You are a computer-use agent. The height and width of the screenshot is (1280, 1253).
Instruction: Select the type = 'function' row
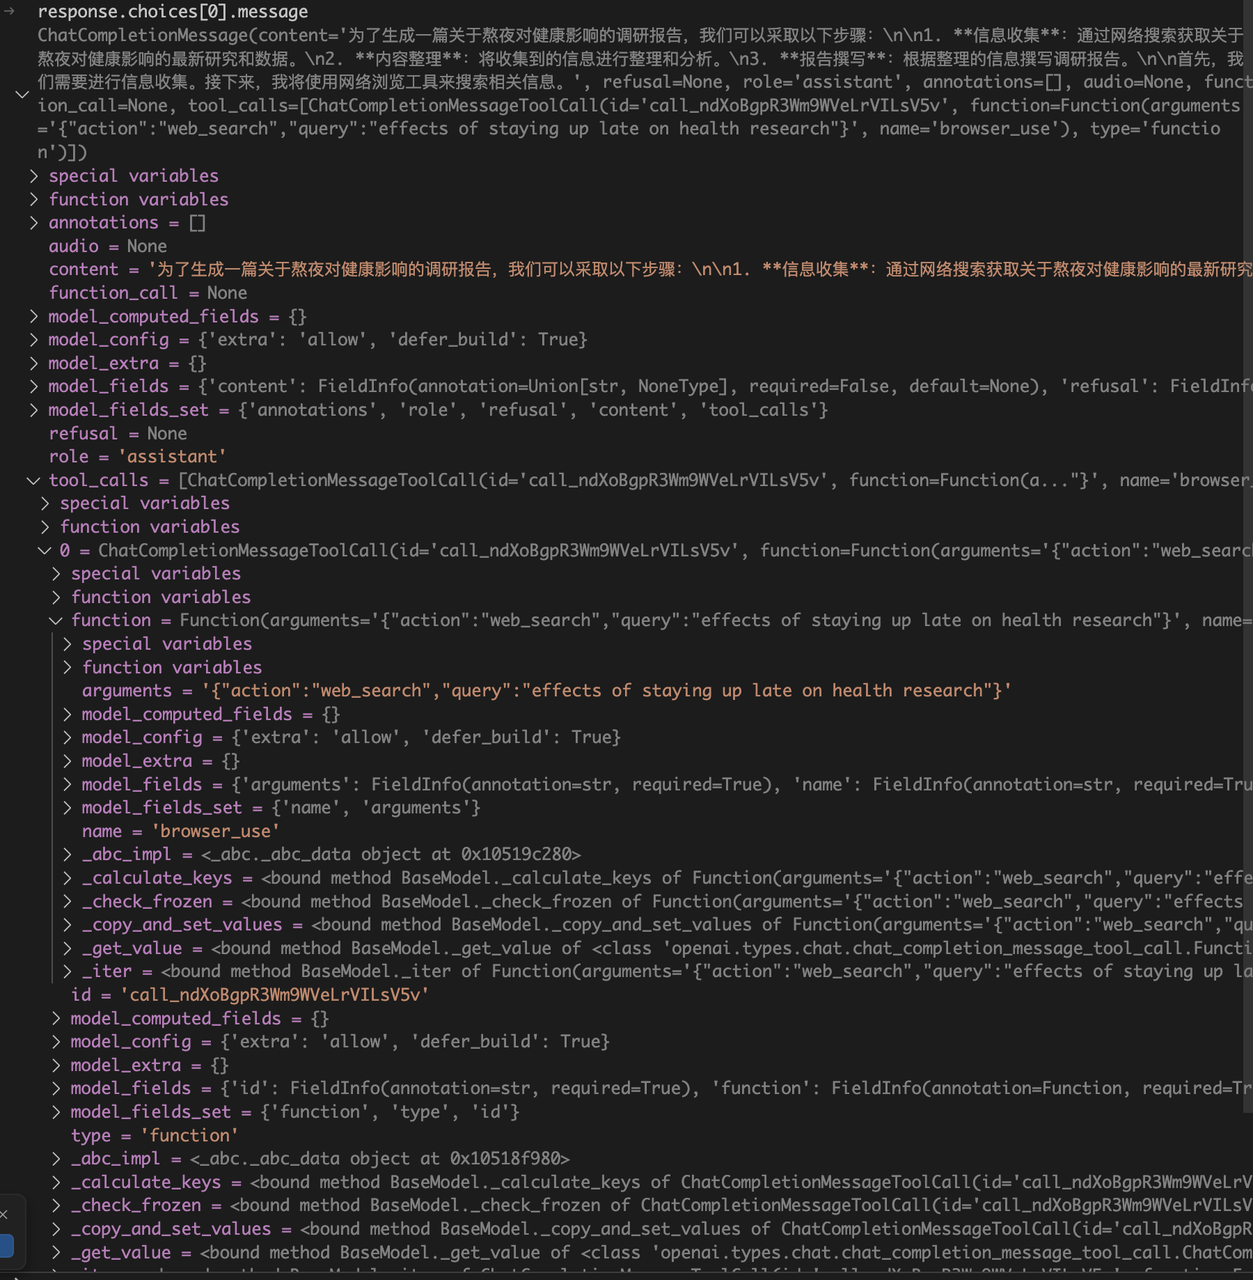click(x=154, y=1136)
